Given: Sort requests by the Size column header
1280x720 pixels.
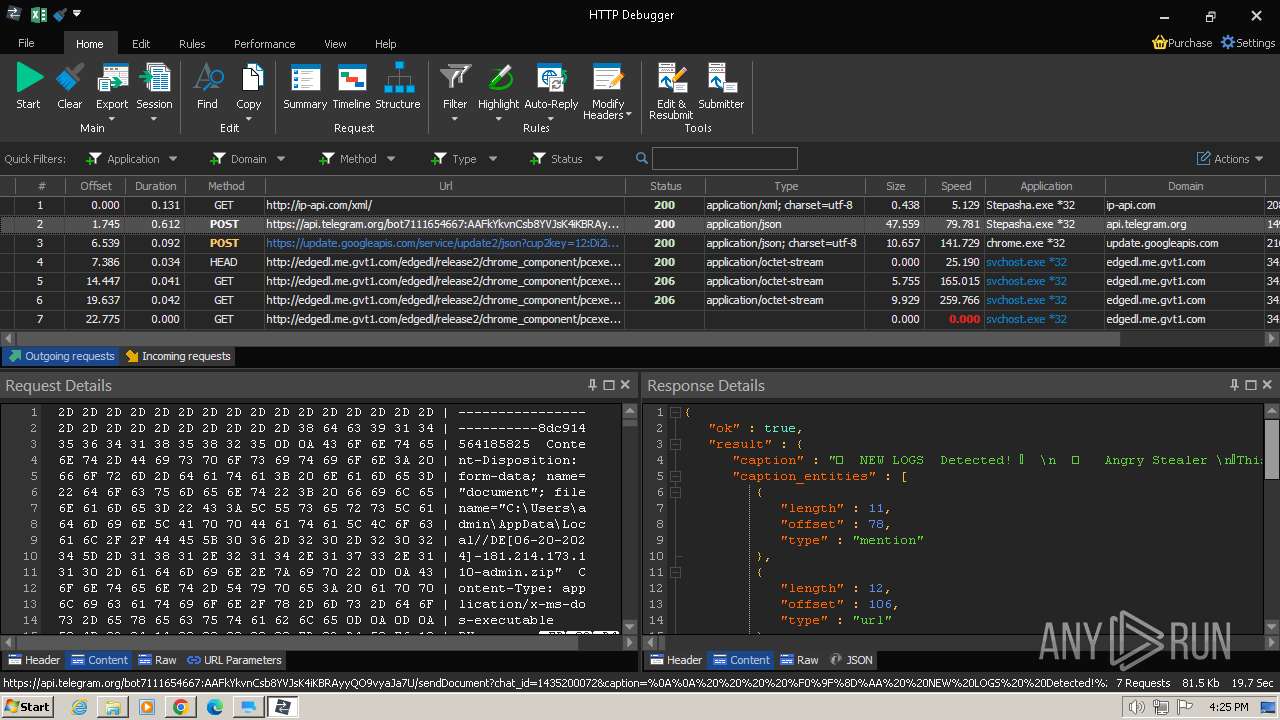Looking at the screenshot, I should (x=895, y=186).
